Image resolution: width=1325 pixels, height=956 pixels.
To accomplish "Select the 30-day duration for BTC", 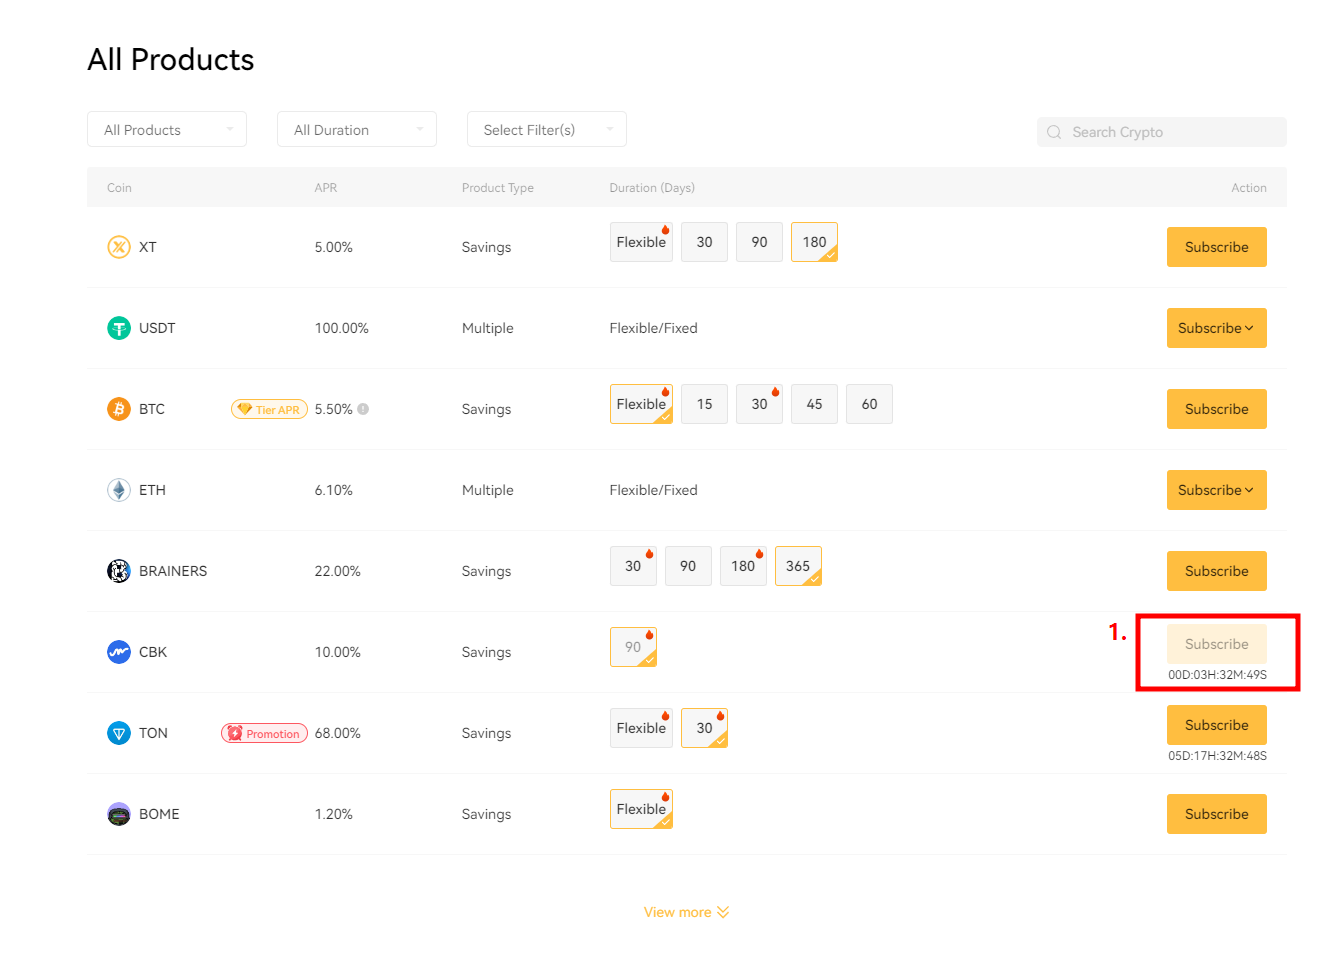I will click(x=759, y=404).
